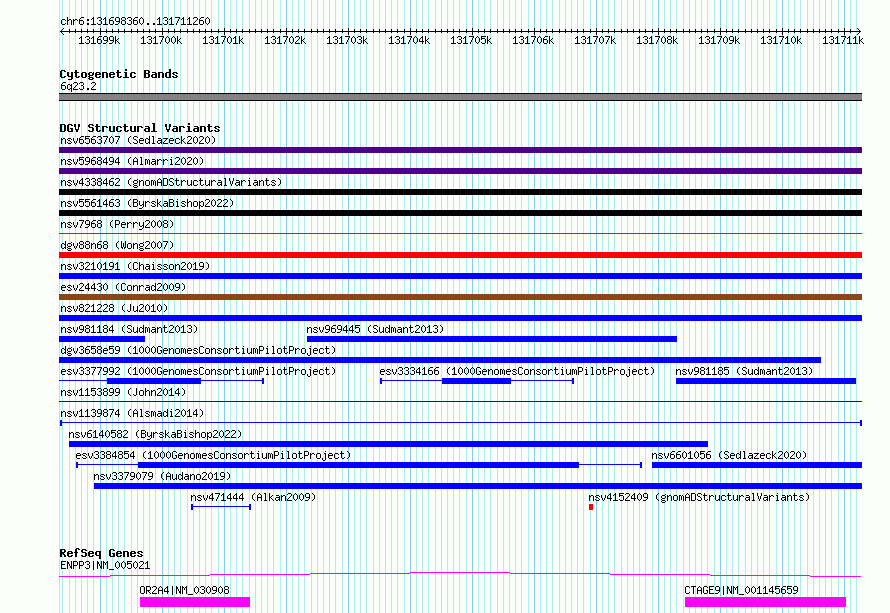Viewport: 890px width, 613px height.
Task: Click the gray 6q23.2 cytogenetic band bar
Action: pyautogui.click(x=460, y=97)
